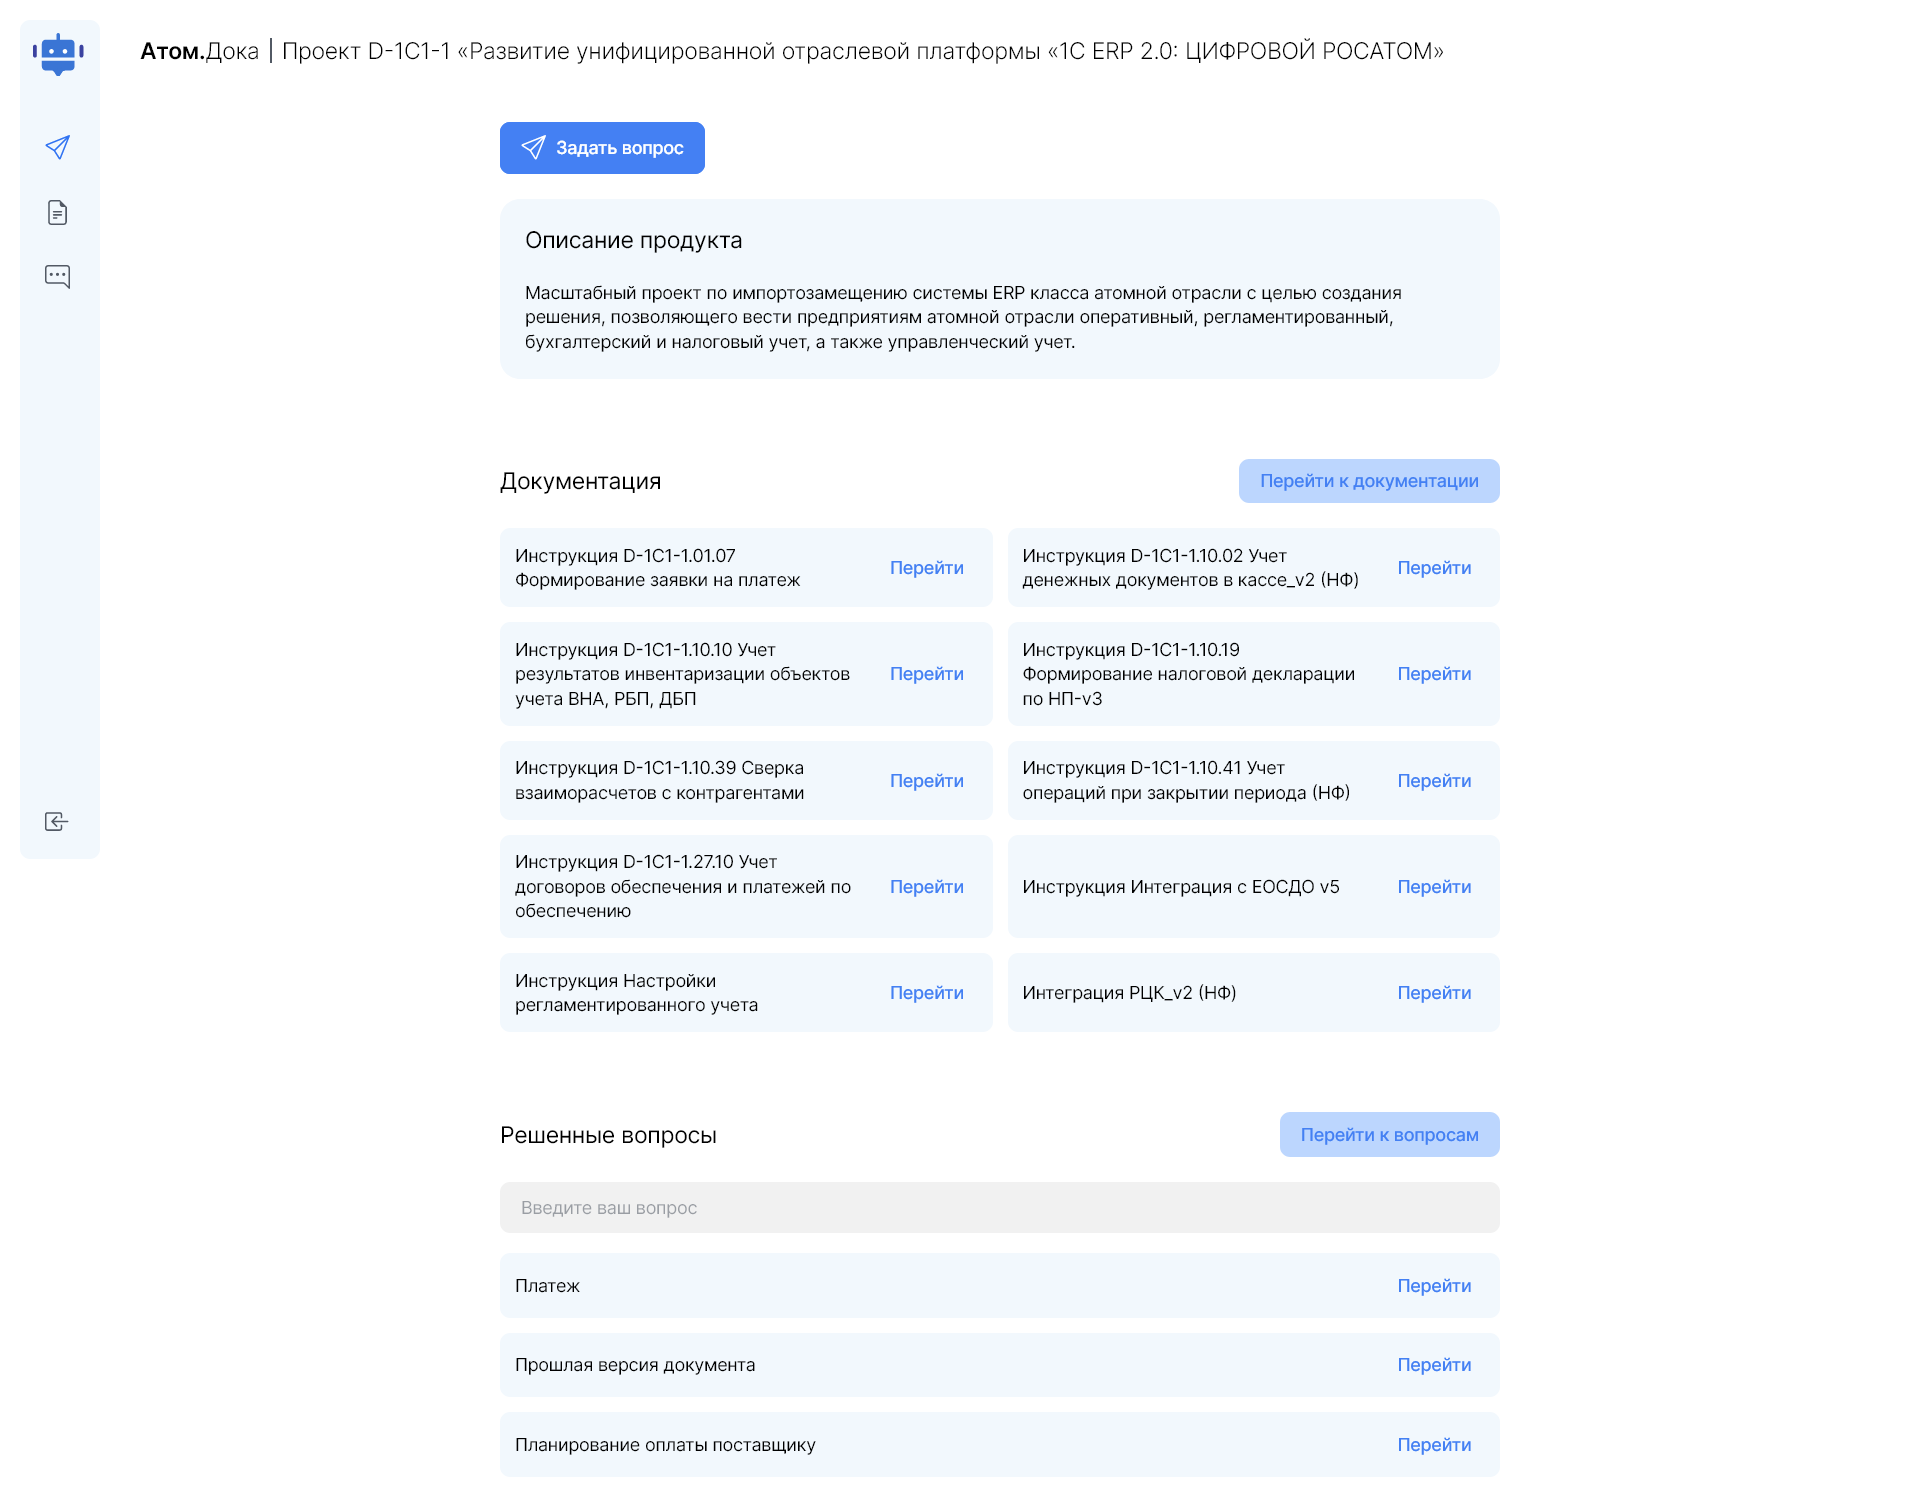The width and height of the screenshot is (1920, 1496).
Task: Click "Перейти к вопросам" button
Action: click(1389, 1135)
